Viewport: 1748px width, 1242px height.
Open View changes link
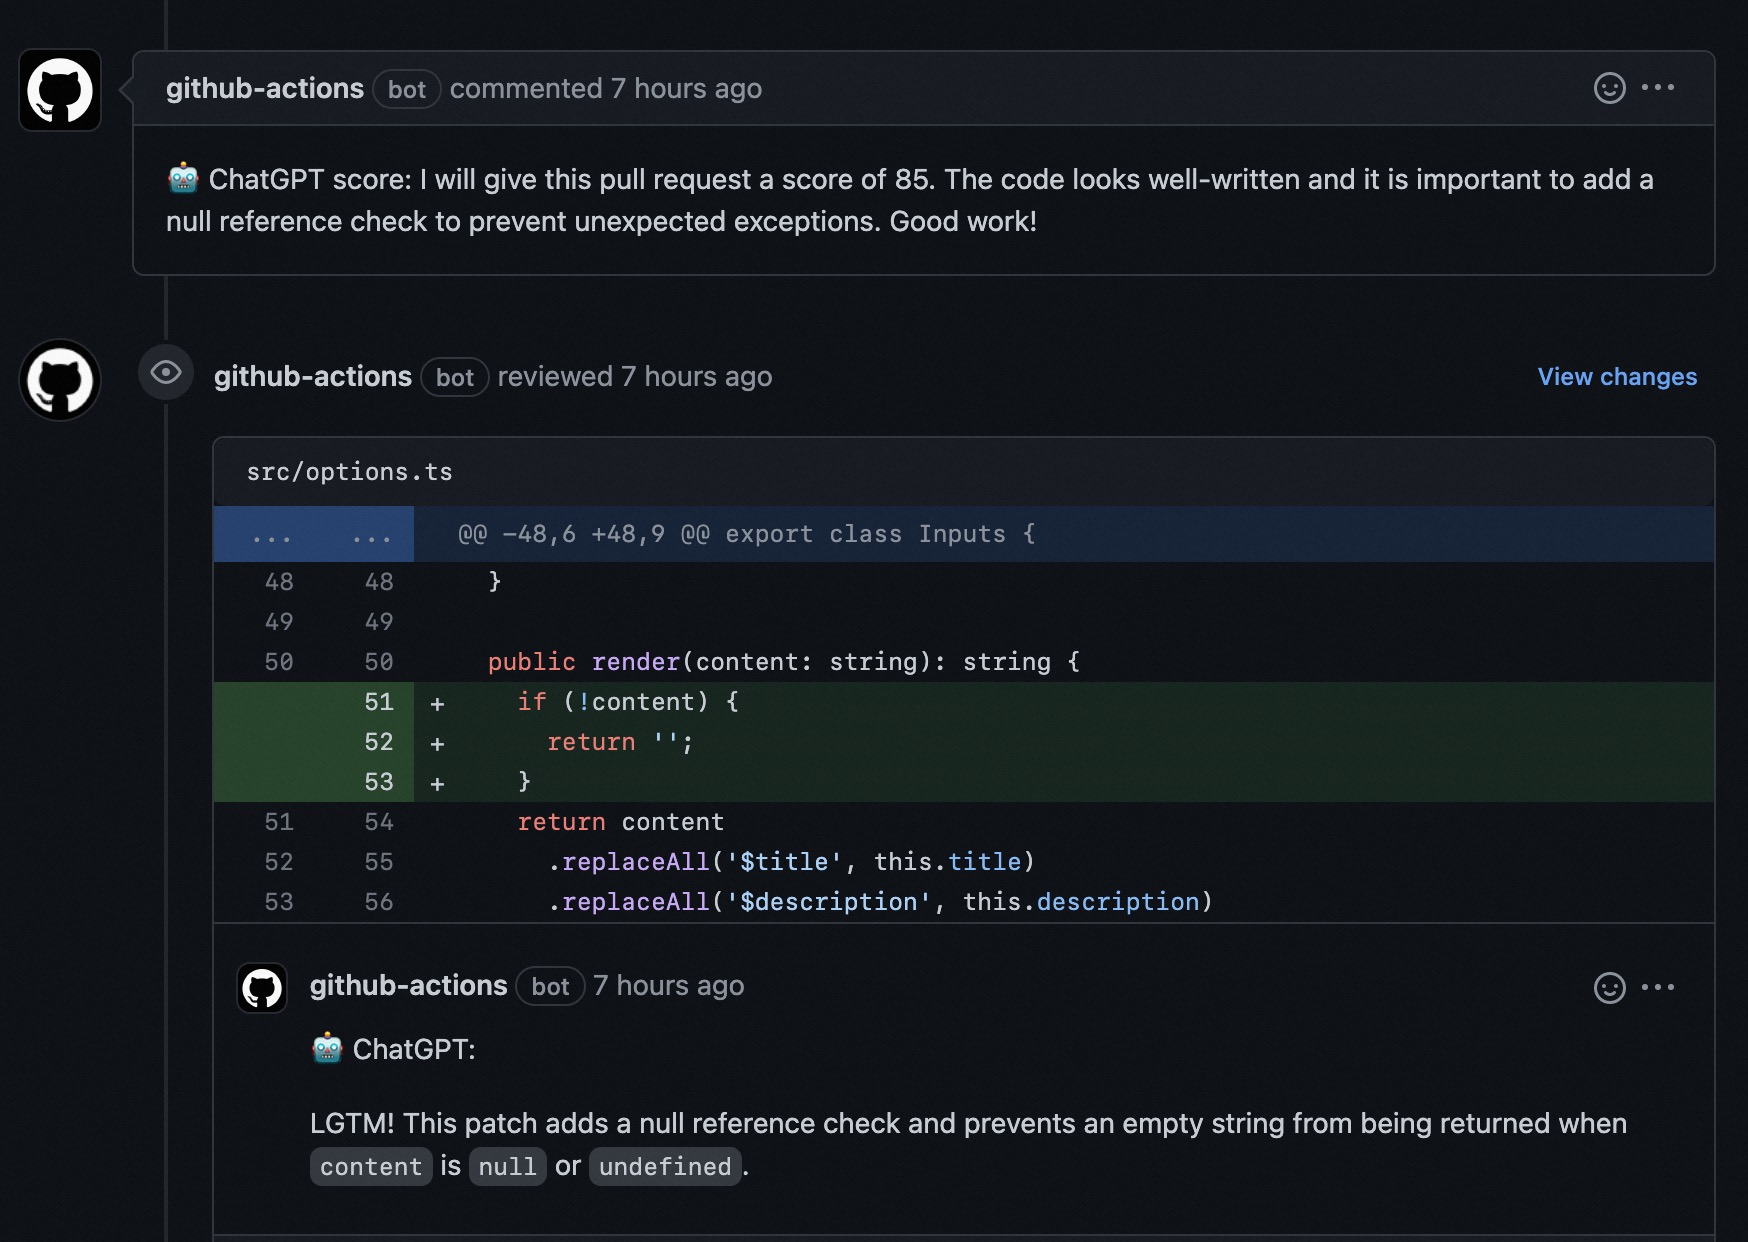(x=1616, y=377)
